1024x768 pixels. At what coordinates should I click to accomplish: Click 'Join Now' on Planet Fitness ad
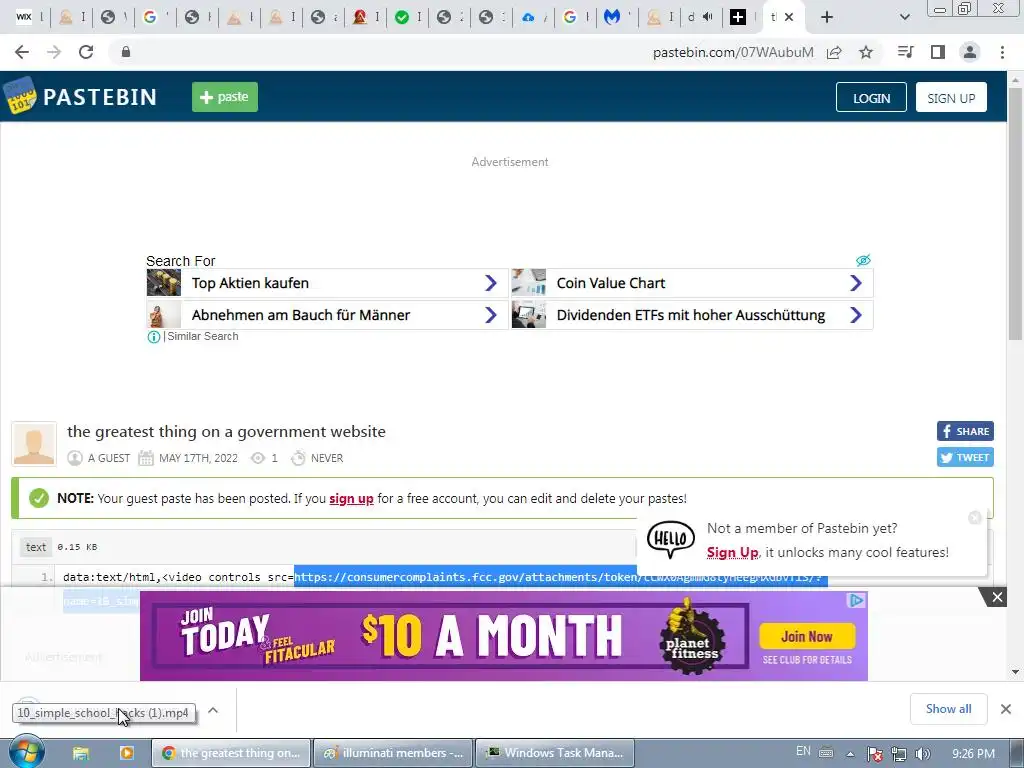coord(807,637)
